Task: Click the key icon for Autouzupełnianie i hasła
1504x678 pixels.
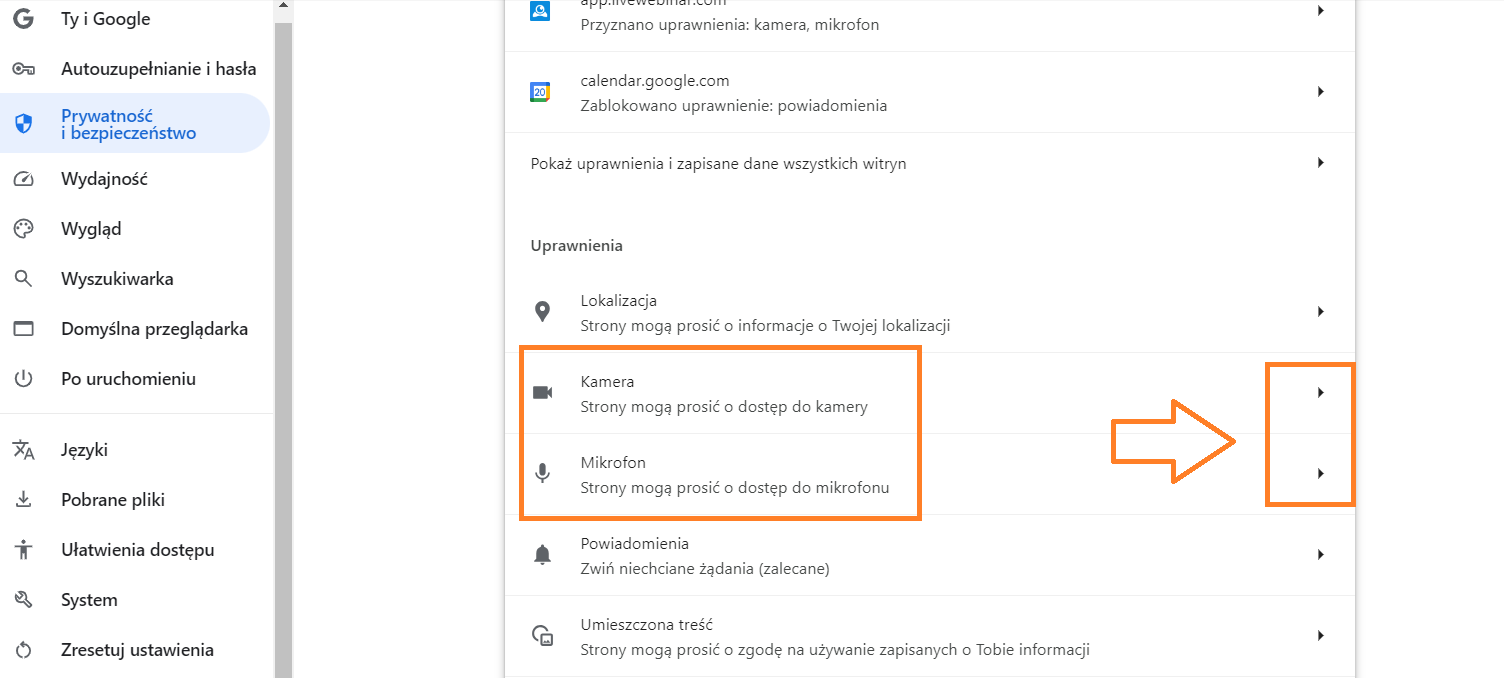Action: [x=23, y=69]
